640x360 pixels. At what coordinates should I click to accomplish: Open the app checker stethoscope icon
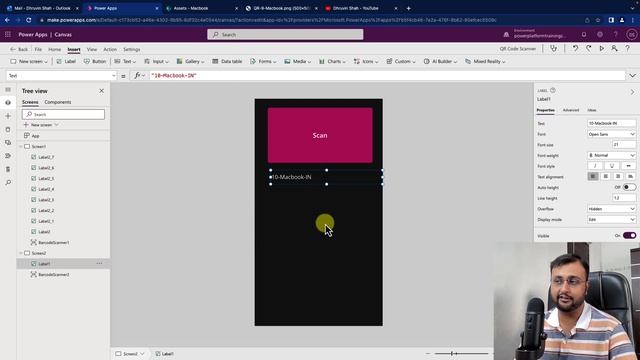(553, 49)
